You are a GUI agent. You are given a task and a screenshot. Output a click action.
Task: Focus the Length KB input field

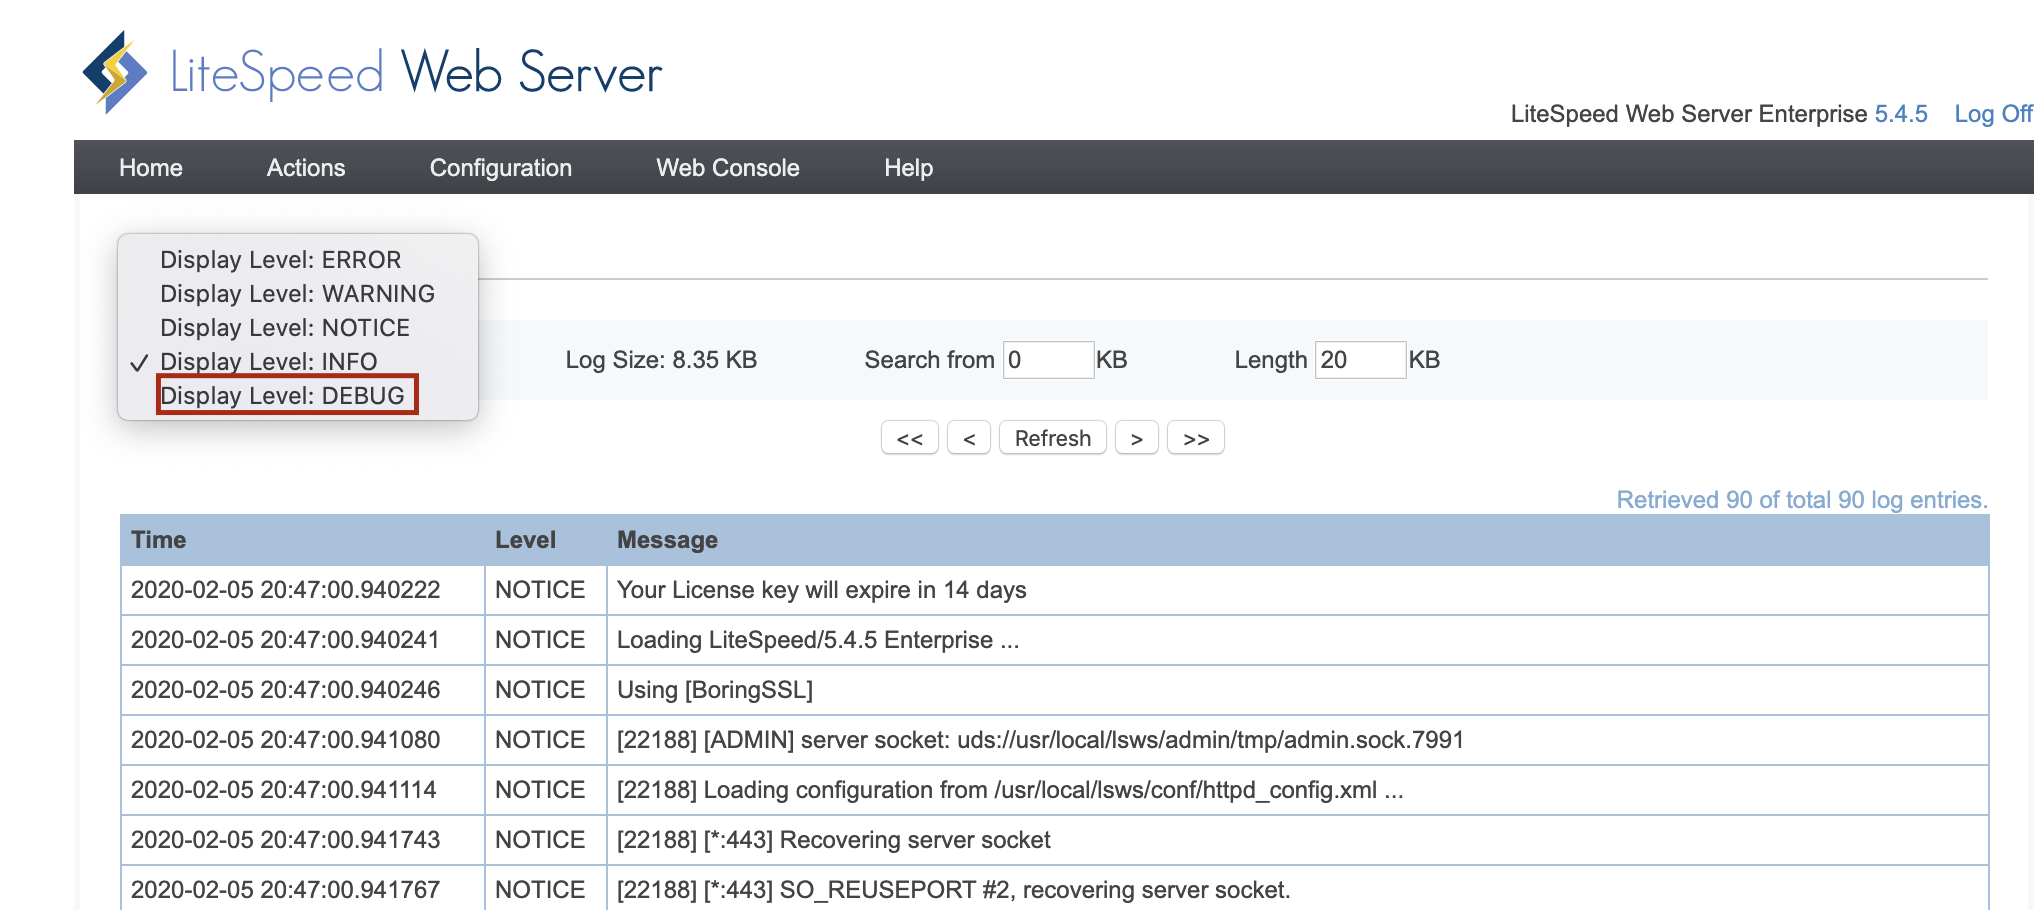(x=1360, y=360)
